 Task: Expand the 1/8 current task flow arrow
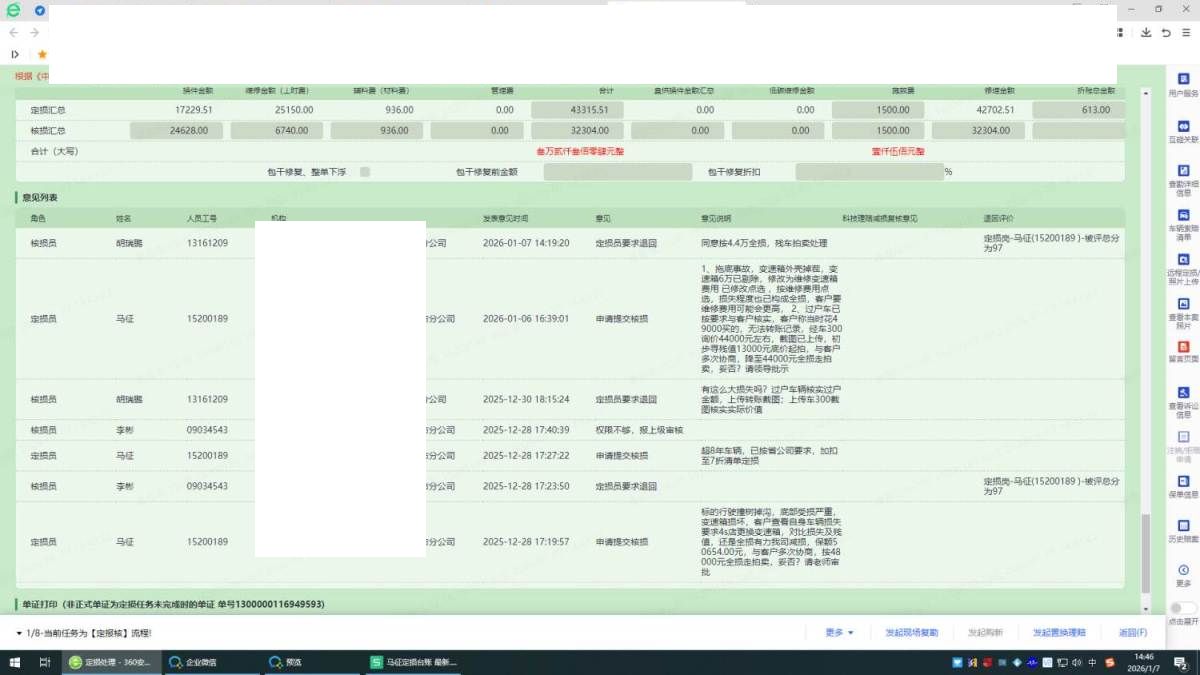pyautogui.click(x=19, y=633)
